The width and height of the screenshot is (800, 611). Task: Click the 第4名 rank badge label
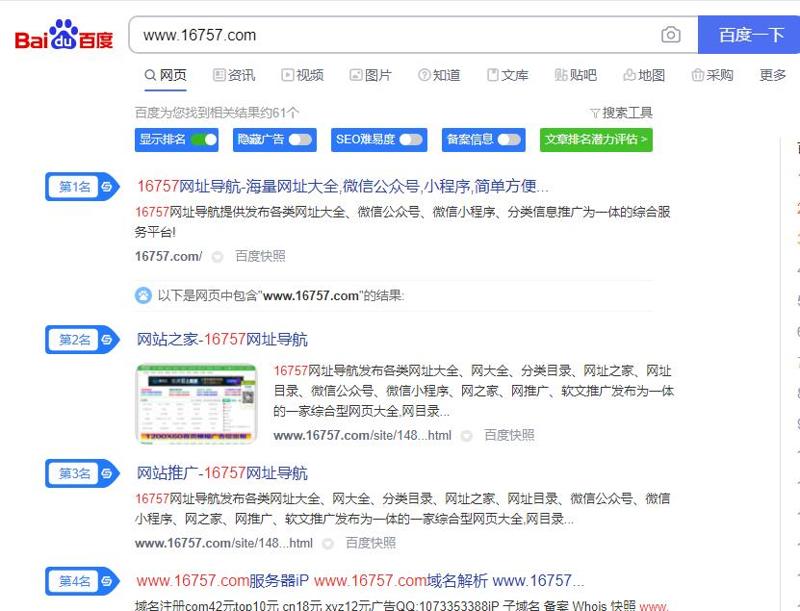click(x=74, y=581)
